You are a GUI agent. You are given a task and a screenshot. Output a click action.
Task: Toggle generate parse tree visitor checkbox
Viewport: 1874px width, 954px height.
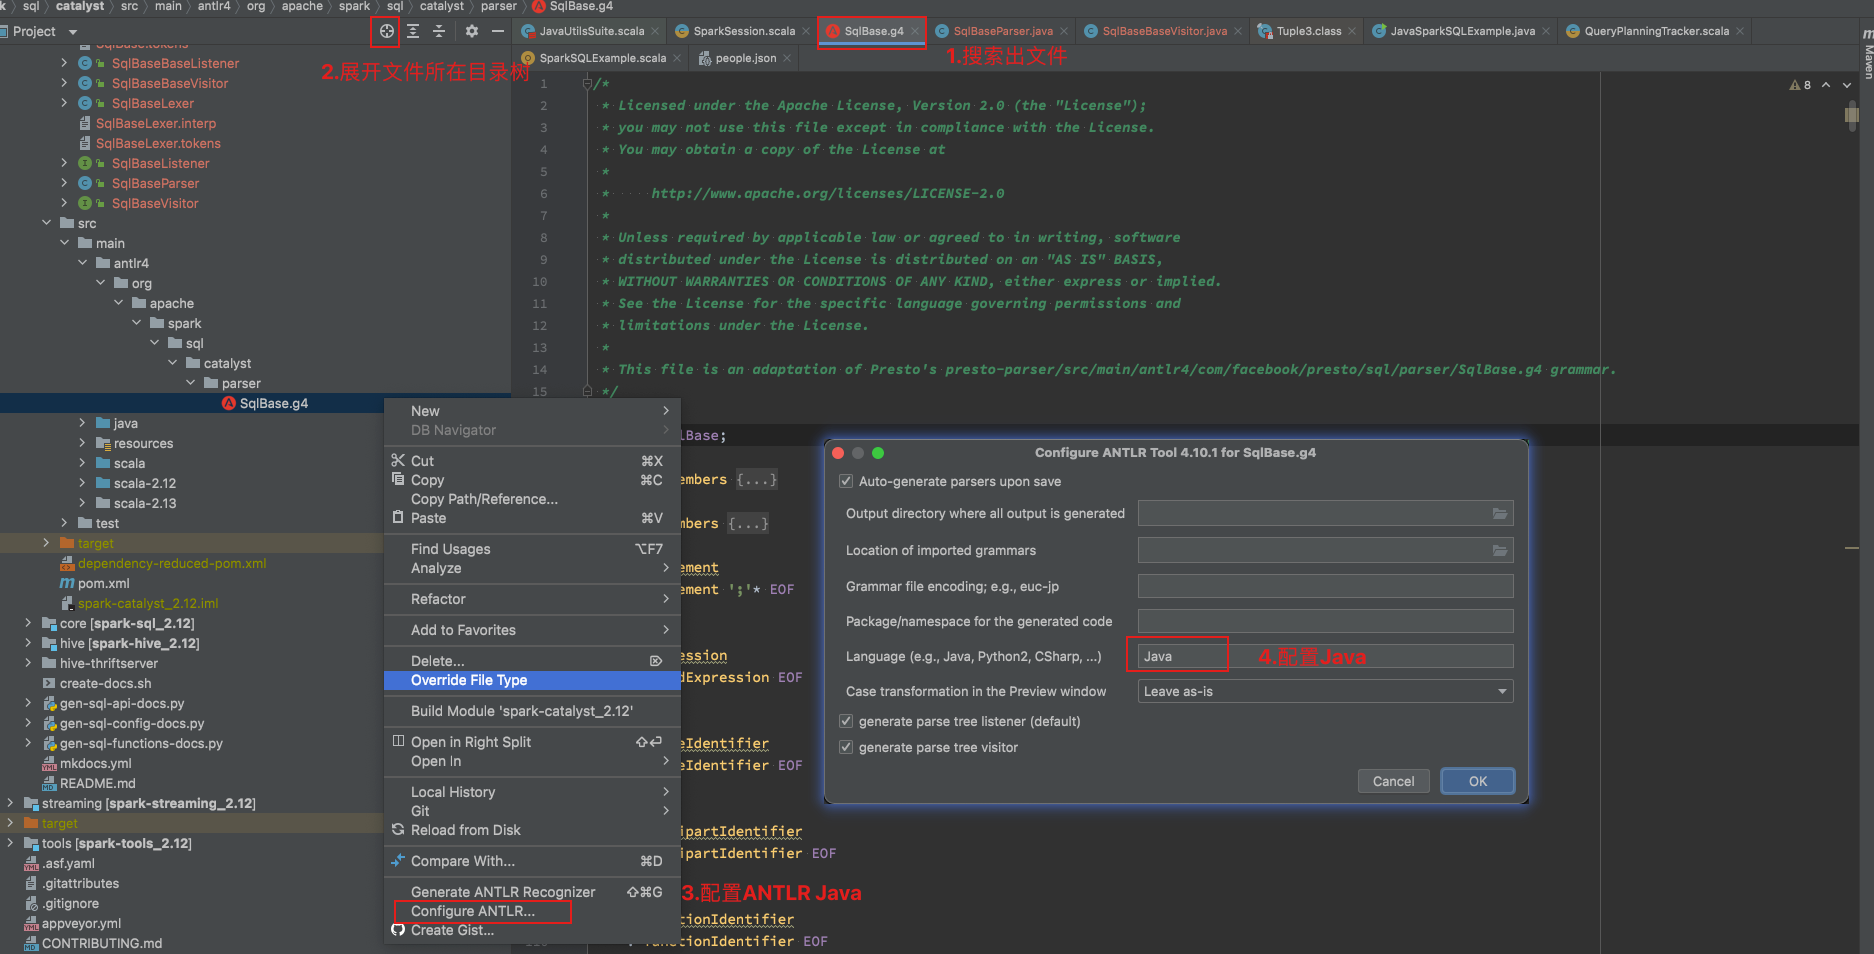coord(846,747)
